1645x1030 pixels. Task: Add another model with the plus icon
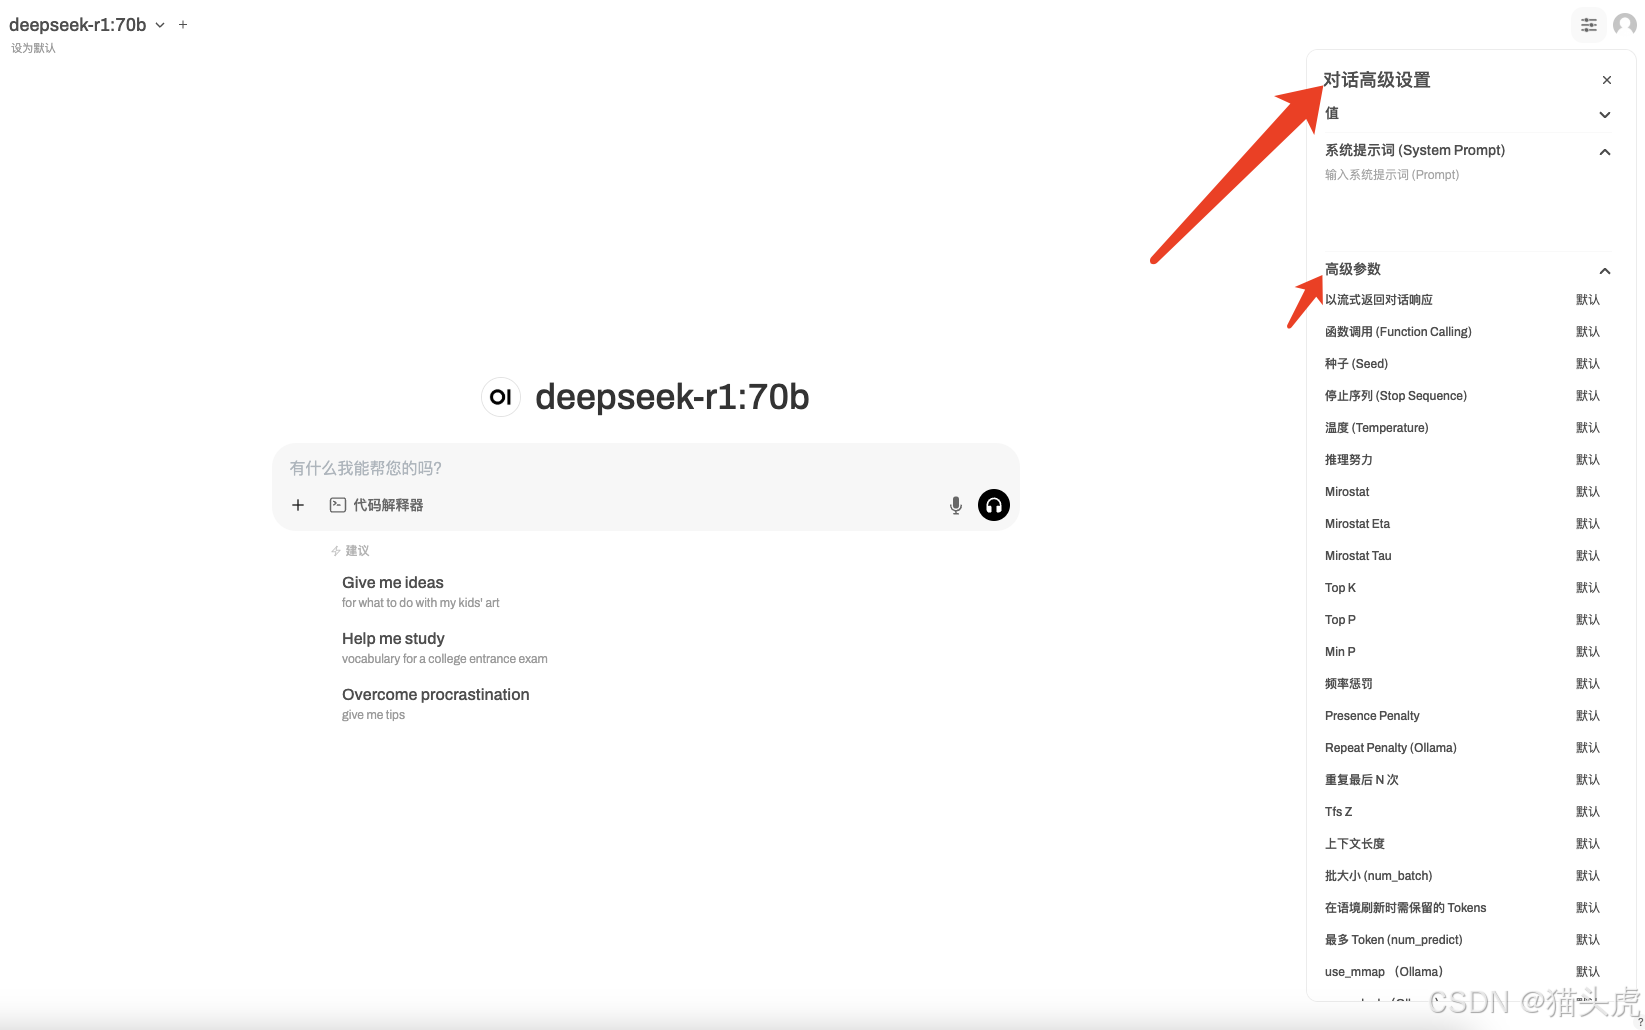point(183,25)
